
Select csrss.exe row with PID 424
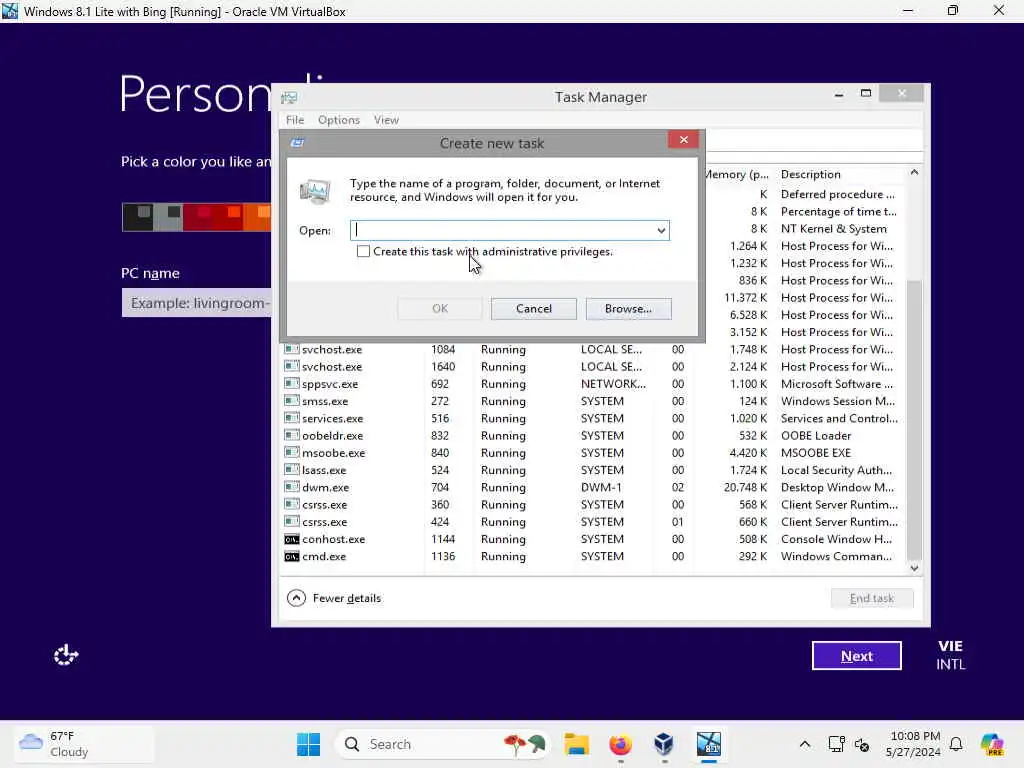coord(591,522)
